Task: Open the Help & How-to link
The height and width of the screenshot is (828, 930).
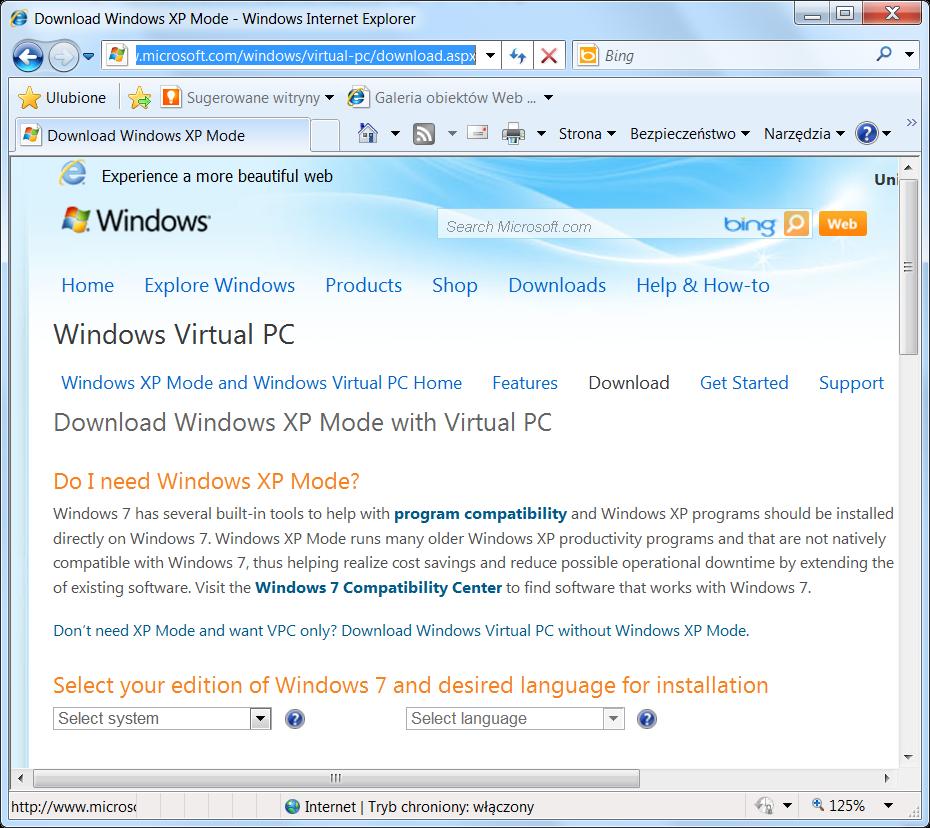Action: [x=703, y=285]
